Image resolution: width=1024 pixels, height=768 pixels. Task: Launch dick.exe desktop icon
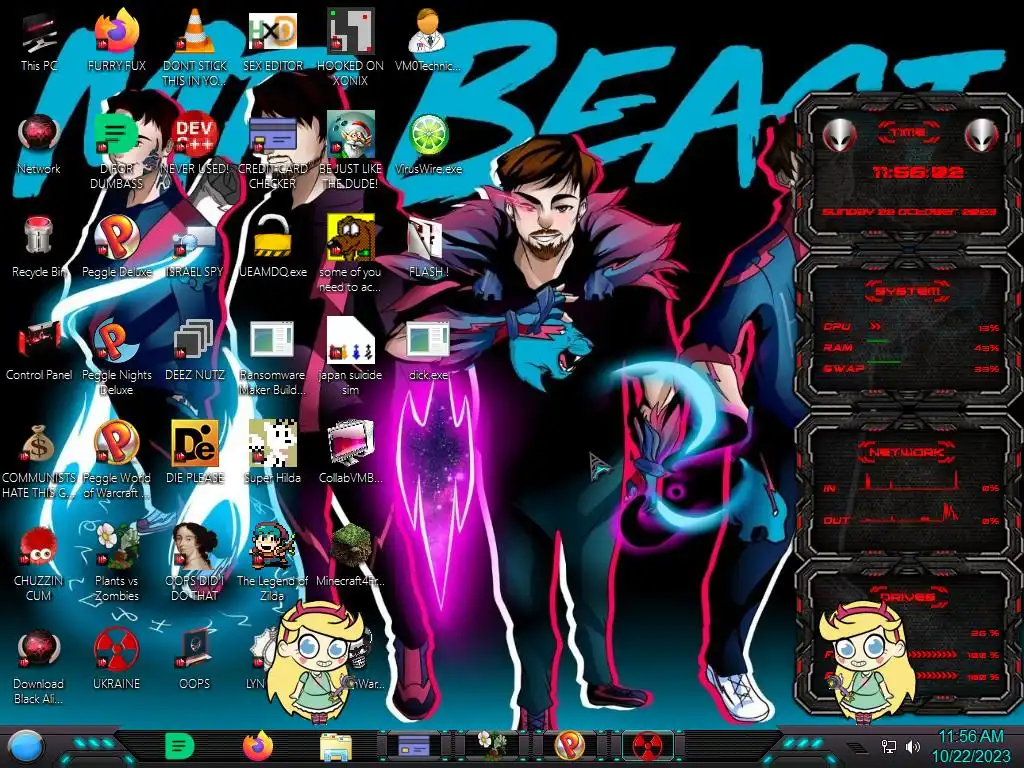click(428, 341)
